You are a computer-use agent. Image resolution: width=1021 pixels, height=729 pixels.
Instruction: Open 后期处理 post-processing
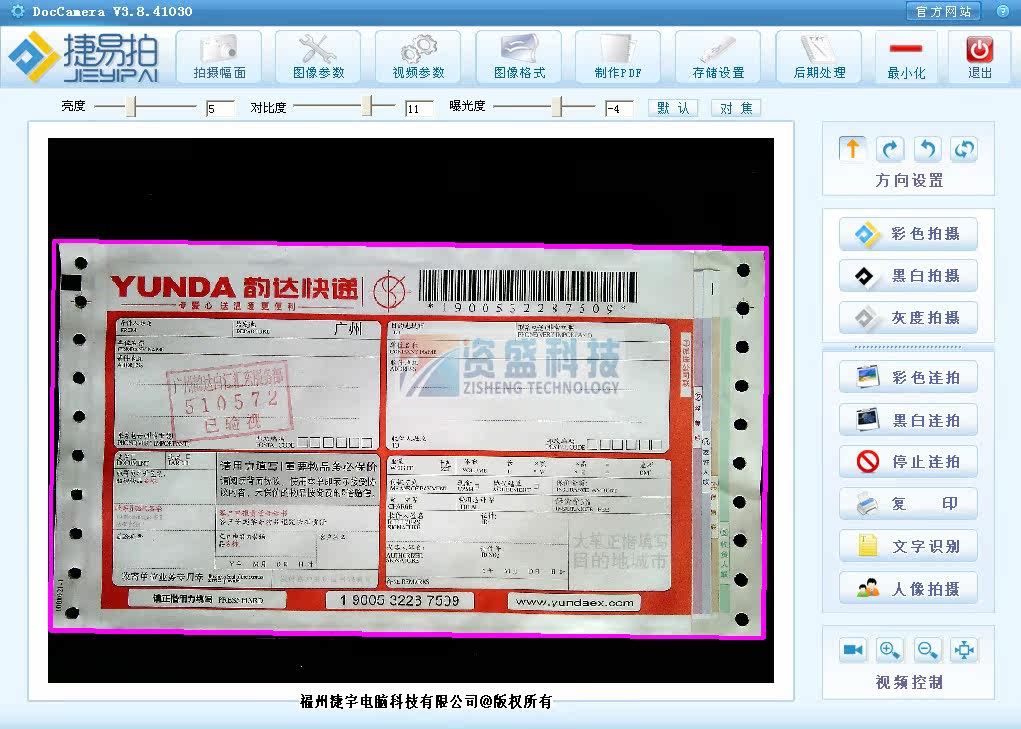tap(818, 57)
